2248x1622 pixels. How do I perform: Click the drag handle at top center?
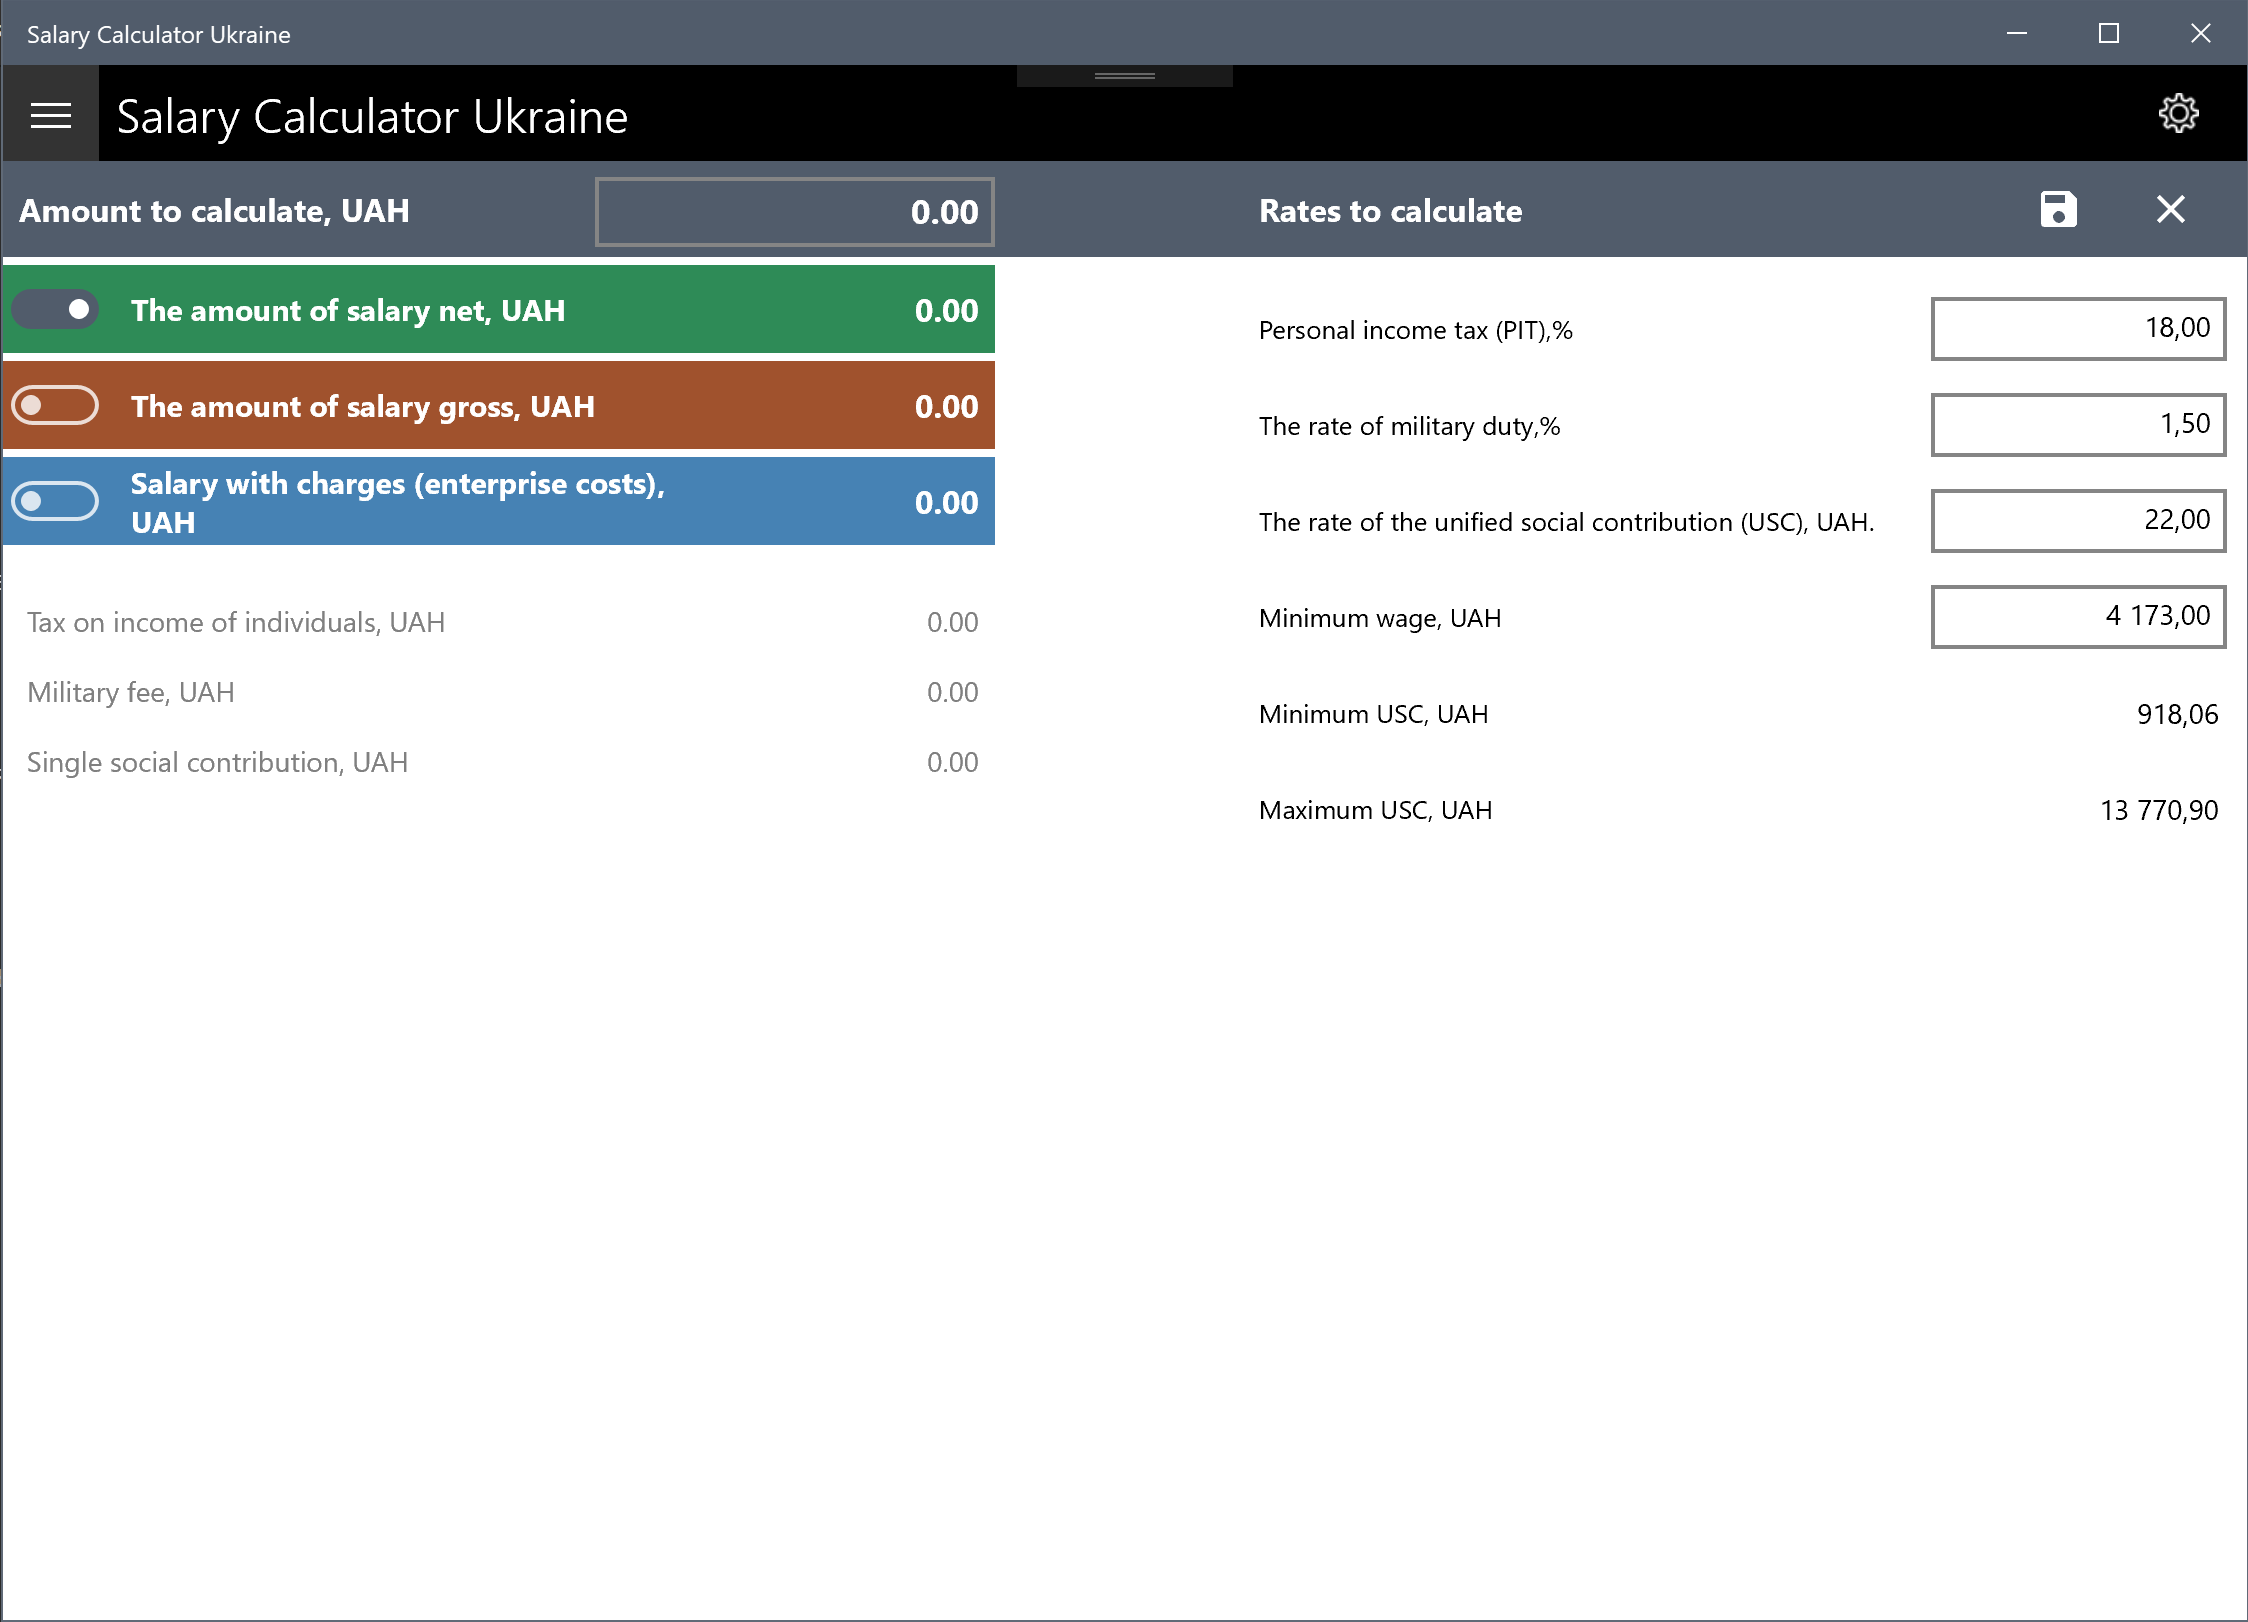point(1124,76)
